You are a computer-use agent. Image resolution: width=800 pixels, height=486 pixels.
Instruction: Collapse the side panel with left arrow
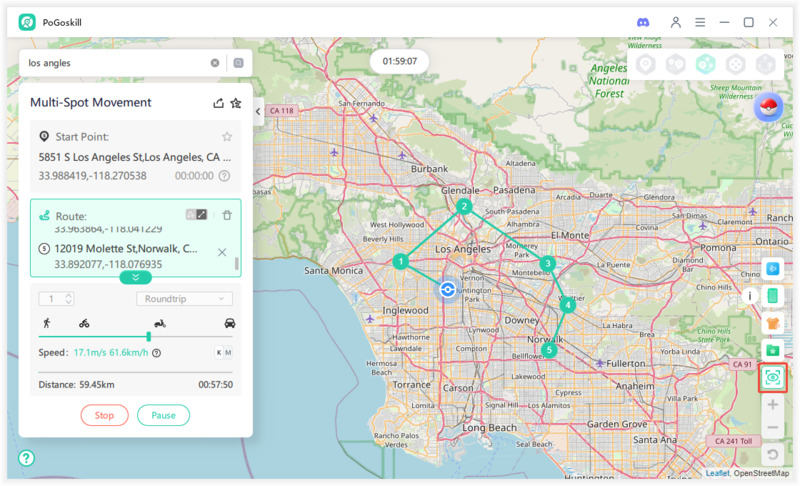point(258,111)
